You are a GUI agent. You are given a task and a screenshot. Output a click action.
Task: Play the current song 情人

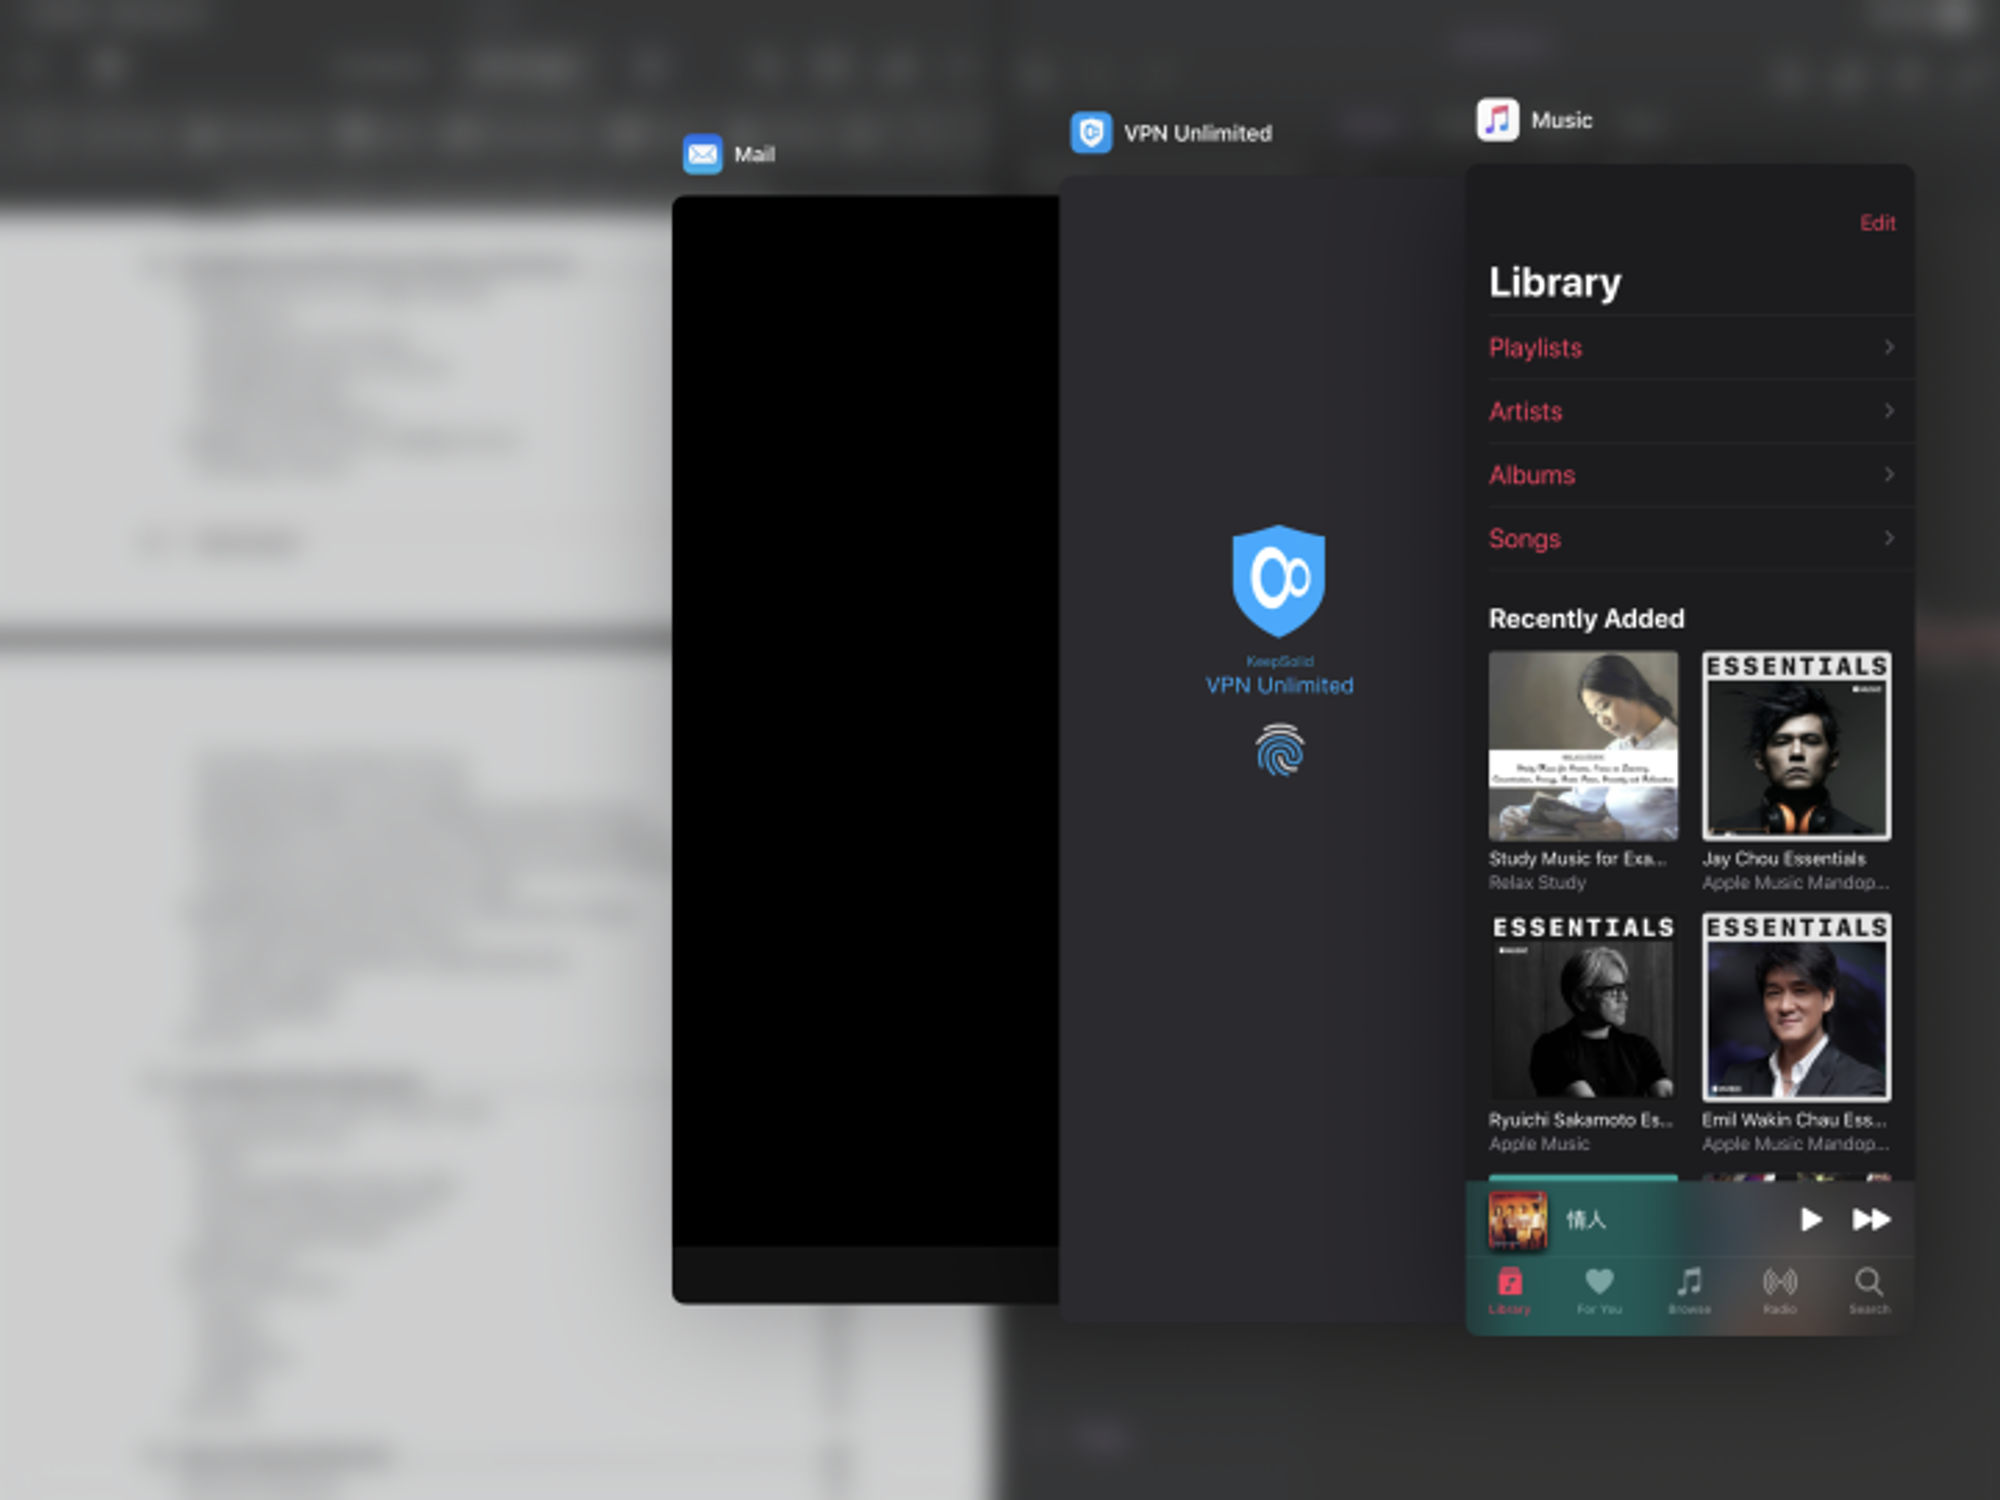click(1810, 1219)
